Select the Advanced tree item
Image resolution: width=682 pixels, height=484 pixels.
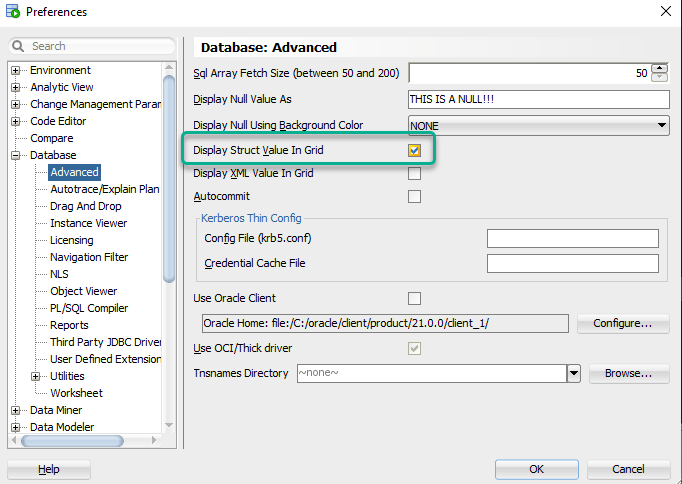click(x=74, y=172)
